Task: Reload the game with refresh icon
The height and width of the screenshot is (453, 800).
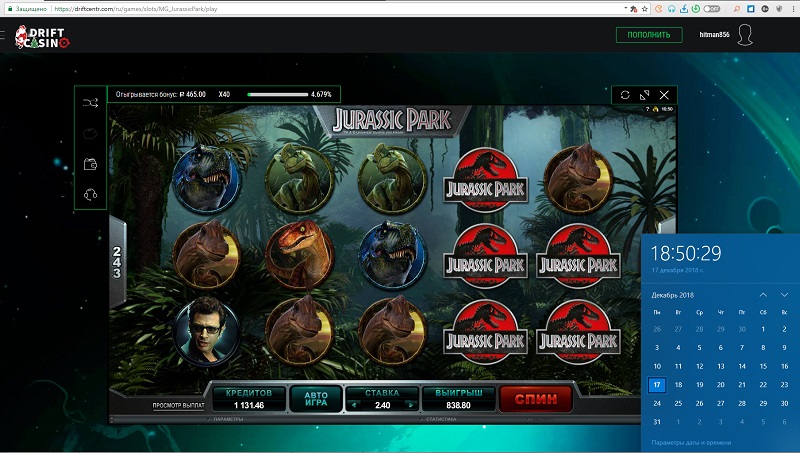Action: tap(625, 95)
